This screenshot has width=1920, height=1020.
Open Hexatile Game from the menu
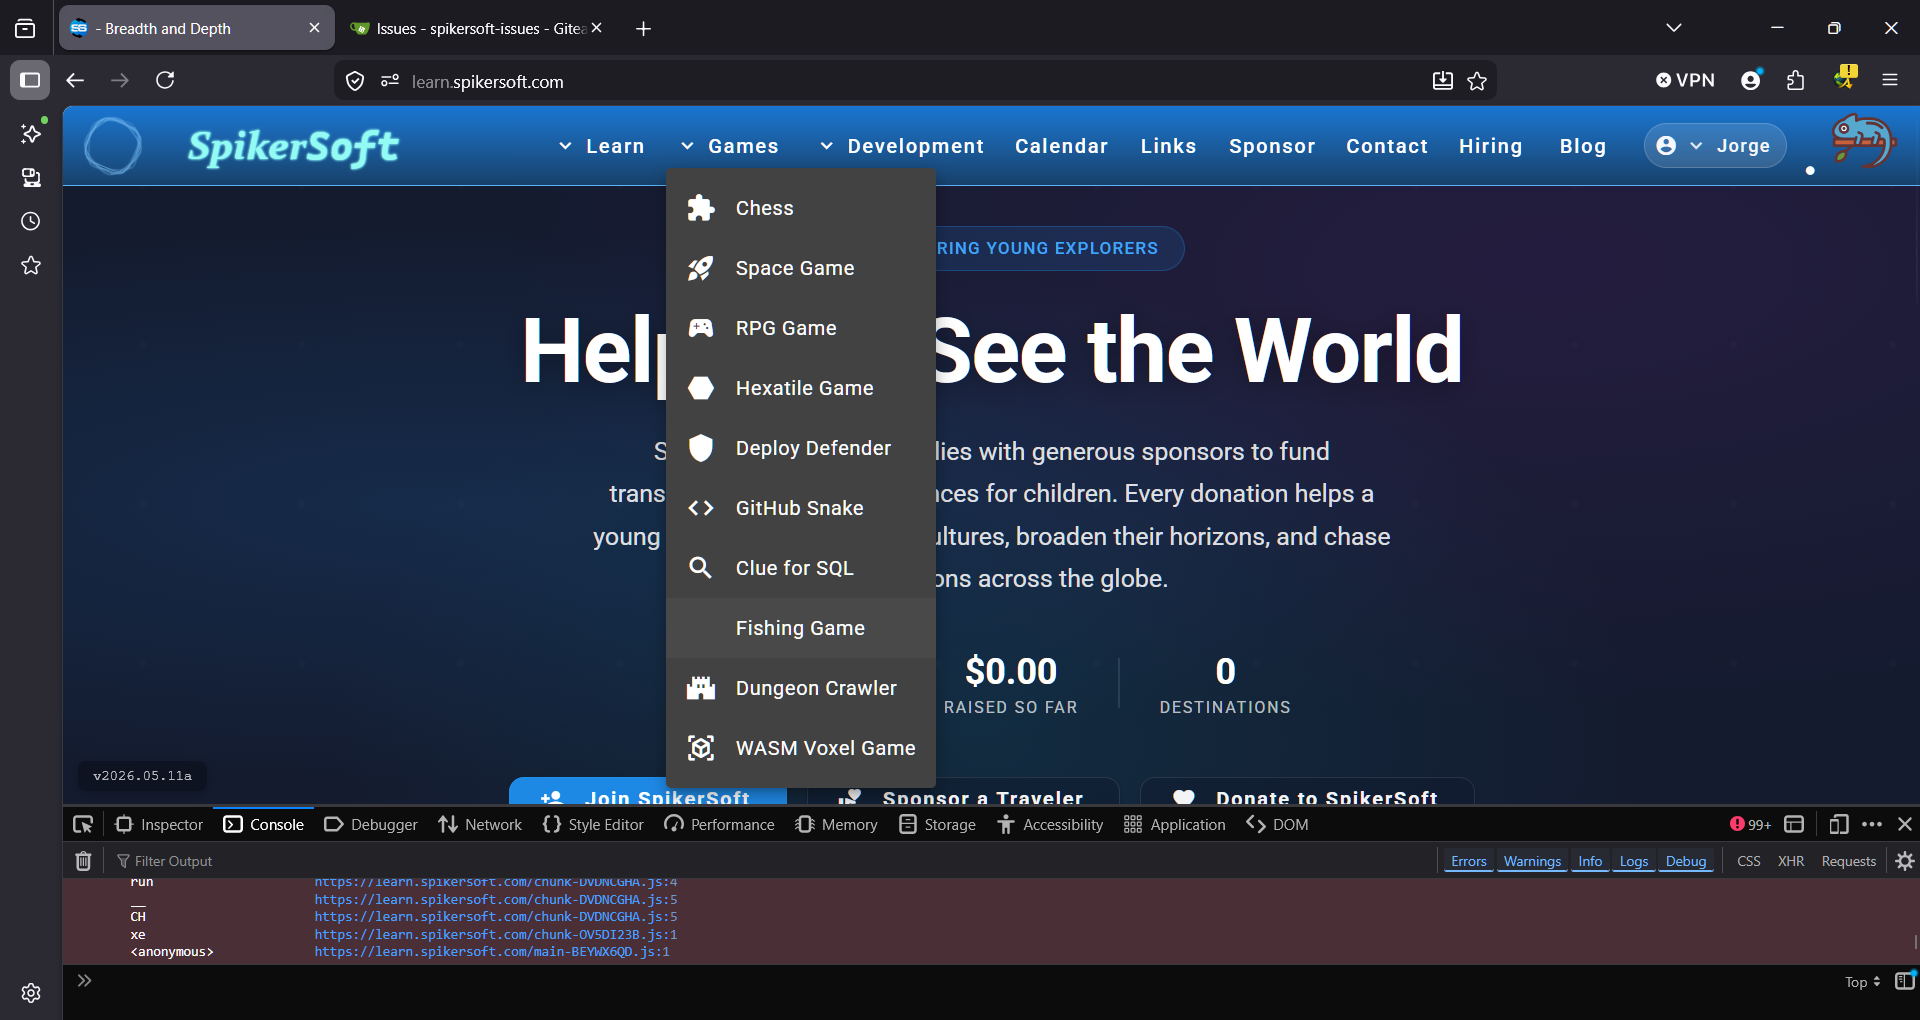pyautogui.click(x=801, y=388)
